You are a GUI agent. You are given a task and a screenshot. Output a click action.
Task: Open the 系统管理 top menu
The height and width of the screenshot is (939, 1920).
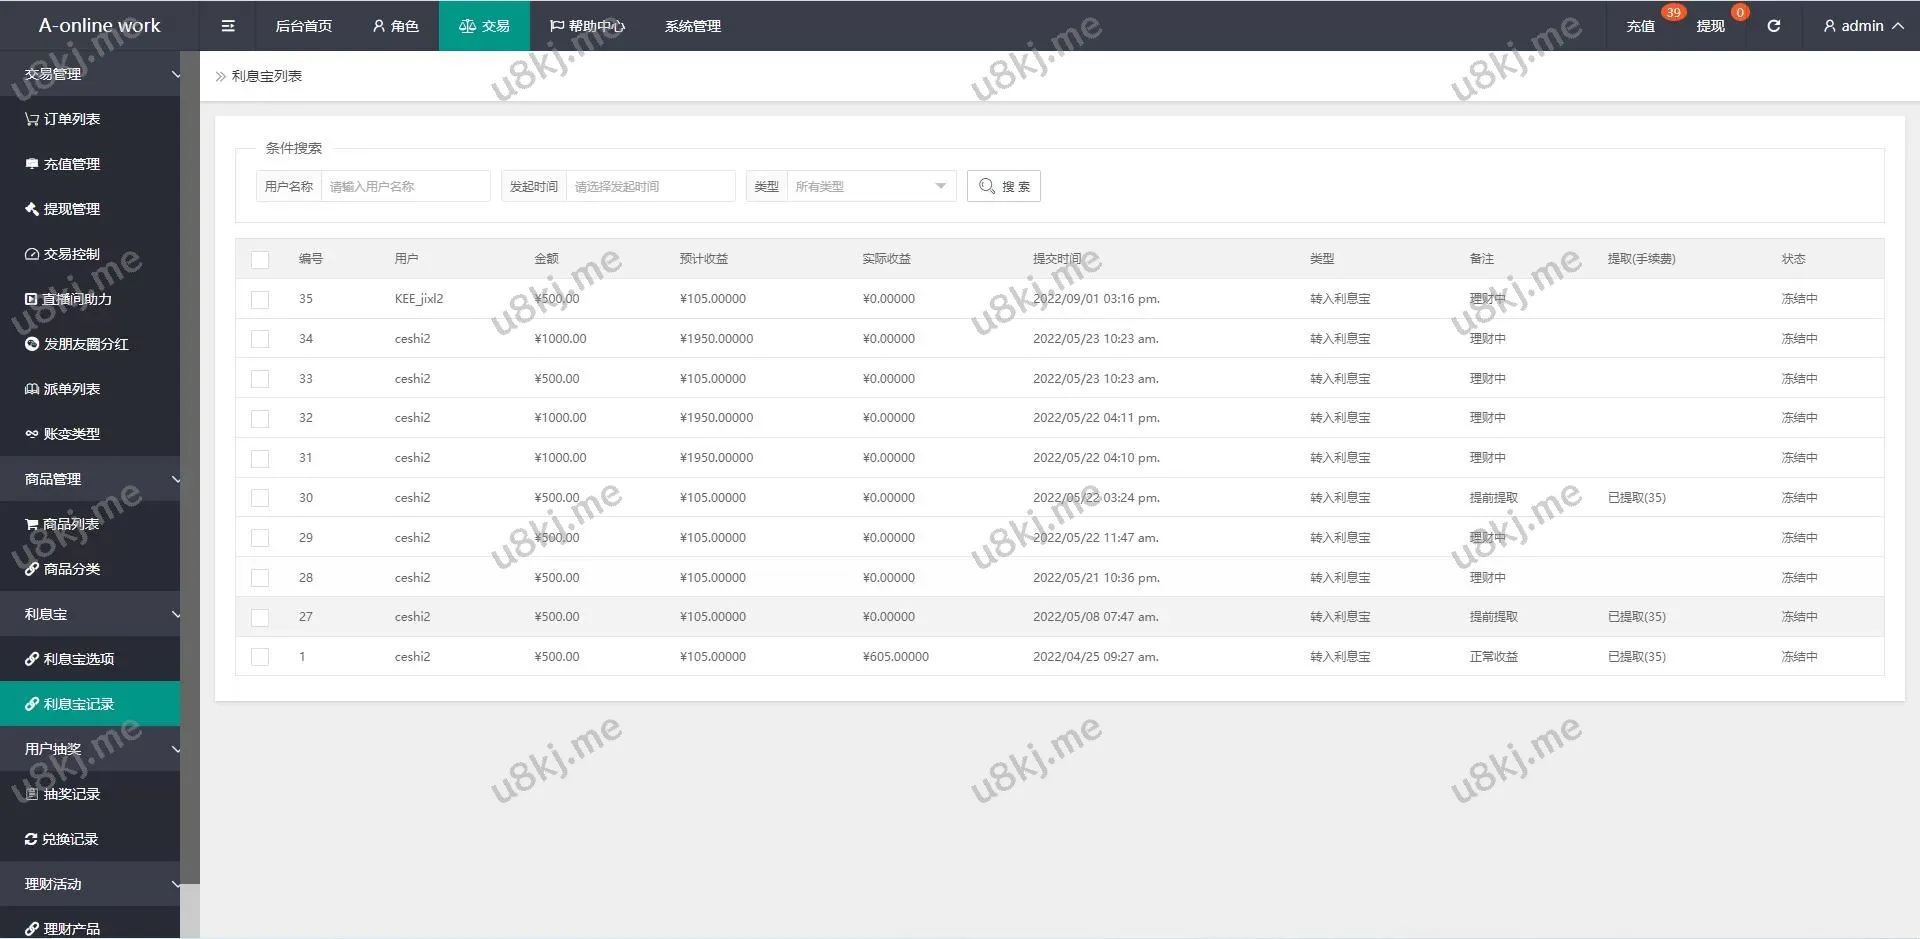pyautogui.click(x=692, y=26)
